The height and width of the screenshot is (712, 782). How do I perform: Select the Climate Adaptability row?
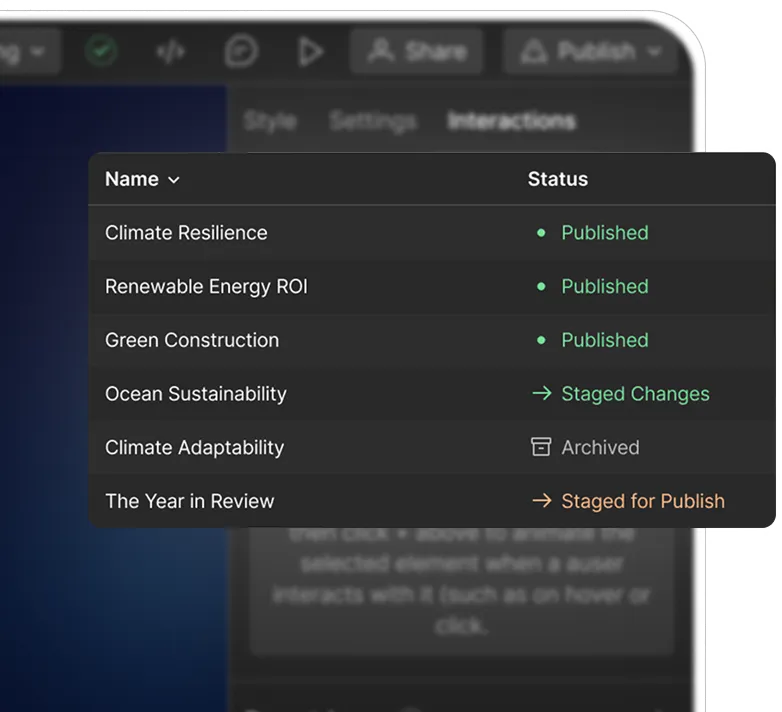[x=431, y=448]
